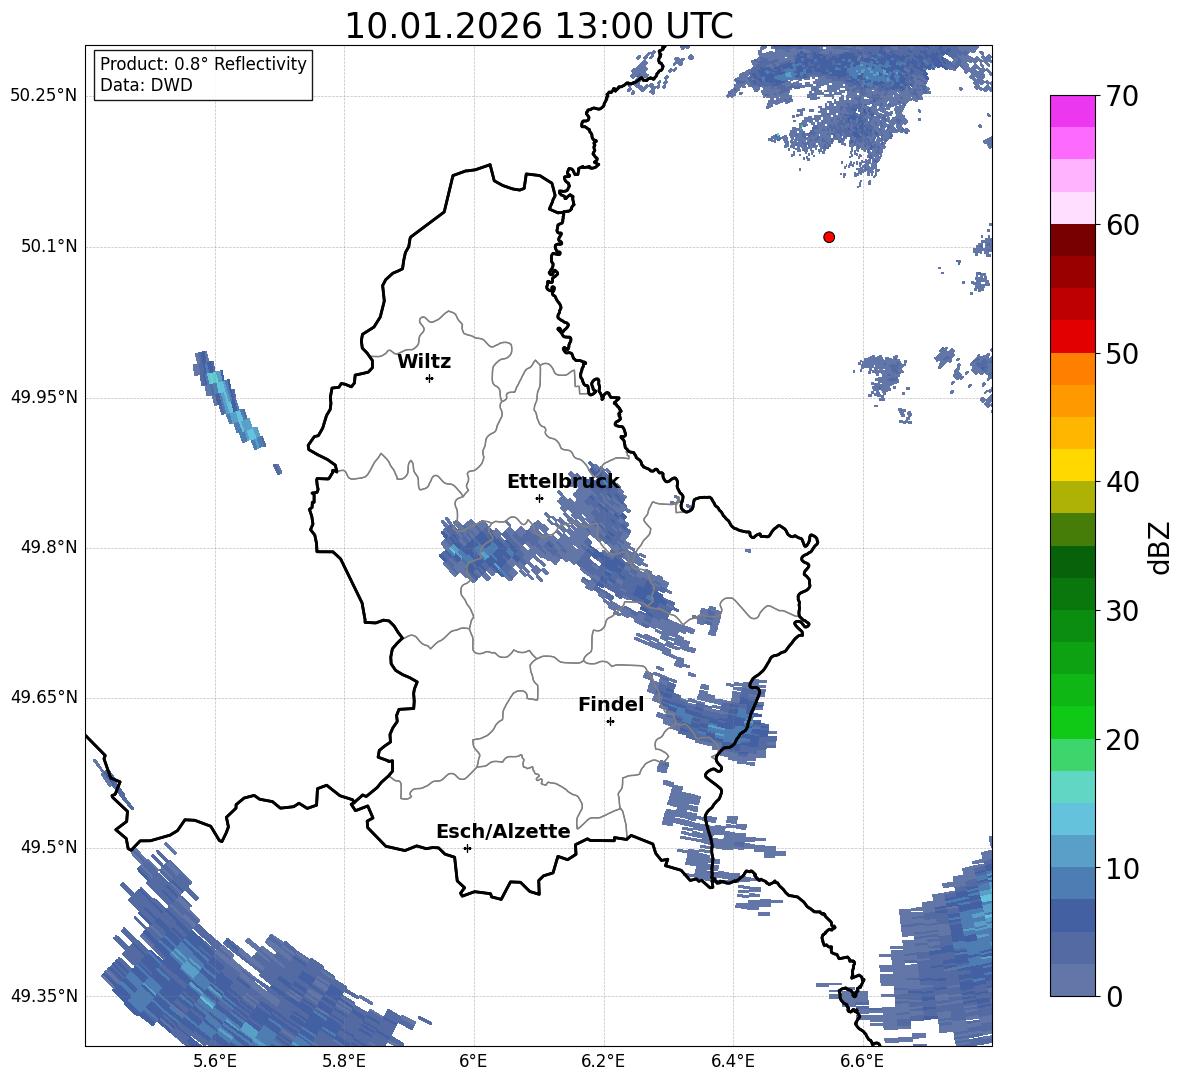Click the title '10.01.2026 13:00 UTC'
Viewport: 1184px width, 1081px height.
pos(538,26)
